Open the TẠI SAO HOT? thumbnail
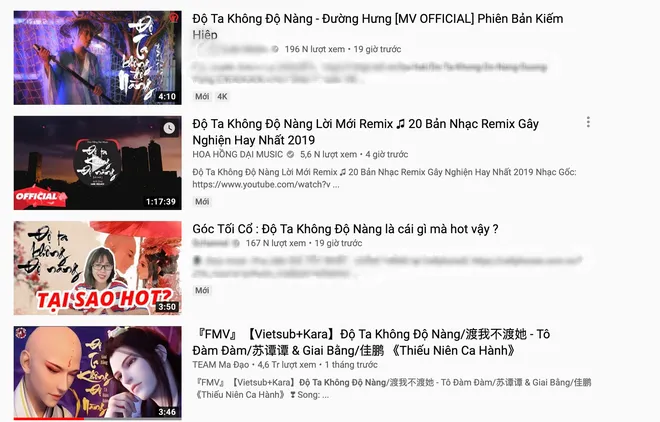The height and width of the screenshot is (422, 660). point(98,268)
